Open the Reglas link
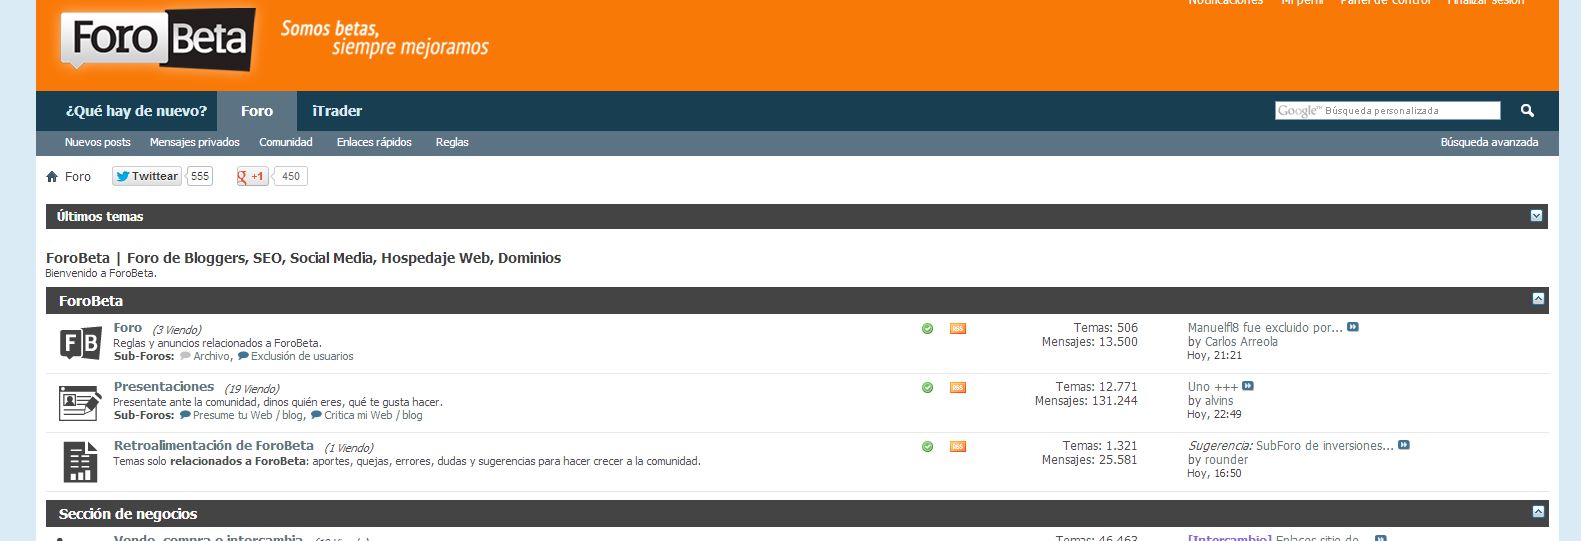 pos(452,142)
